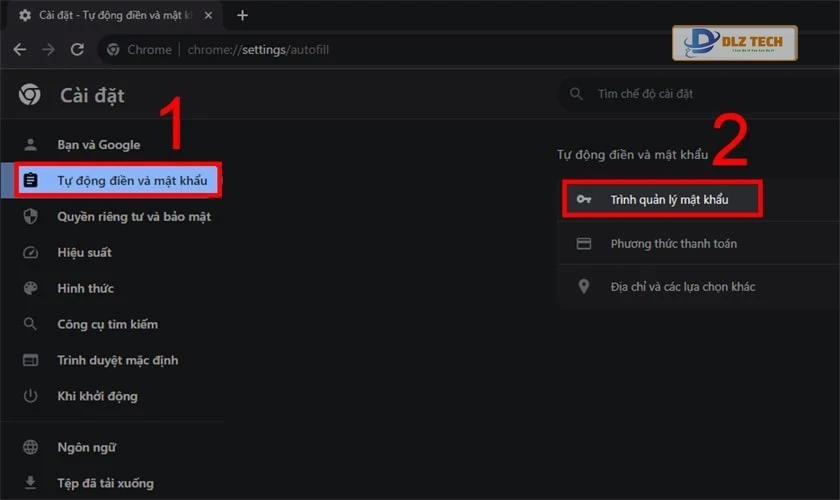Click the Trình duyệt mặc định browser icon
This screenshot has height=500, width=840.
click(x=30, y=360)
